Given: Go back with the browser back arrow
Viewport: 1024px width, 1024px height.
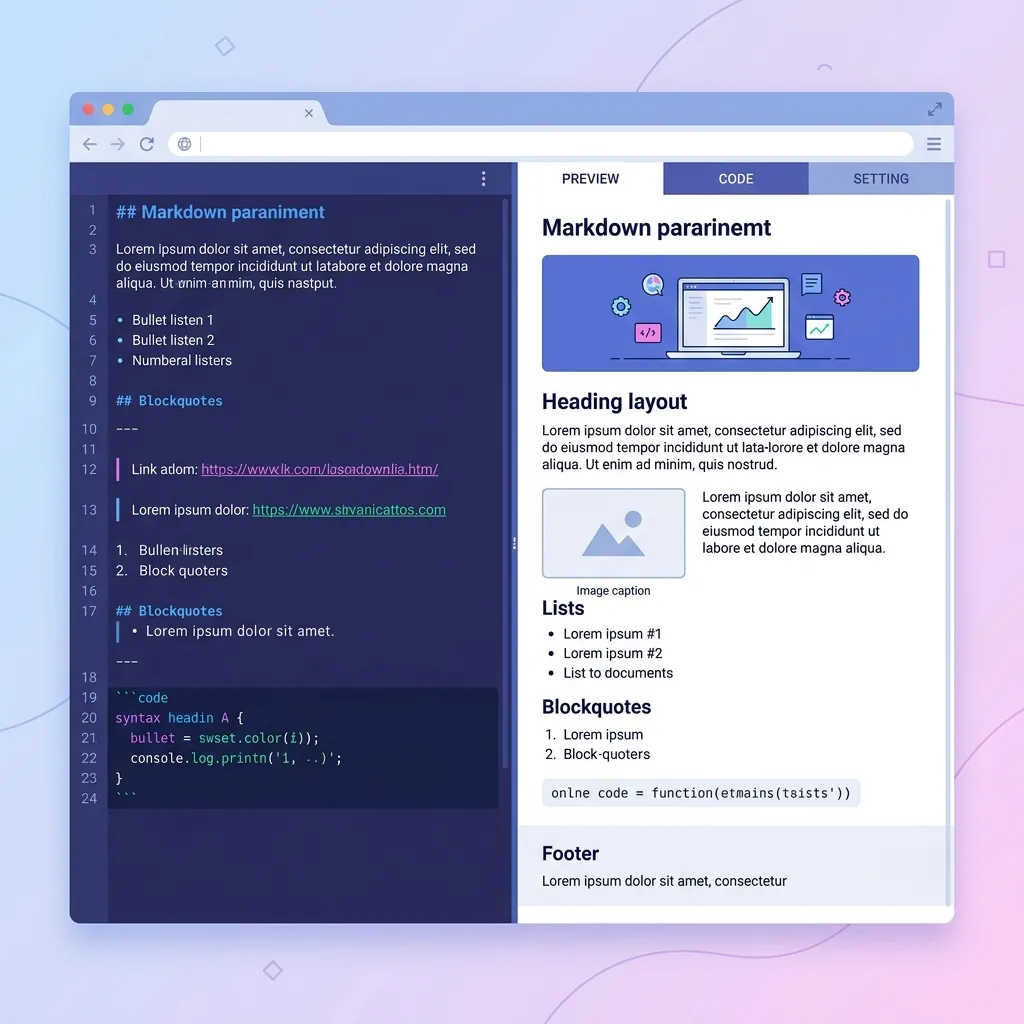Looking at the screenshot, I should pos(89,144).
